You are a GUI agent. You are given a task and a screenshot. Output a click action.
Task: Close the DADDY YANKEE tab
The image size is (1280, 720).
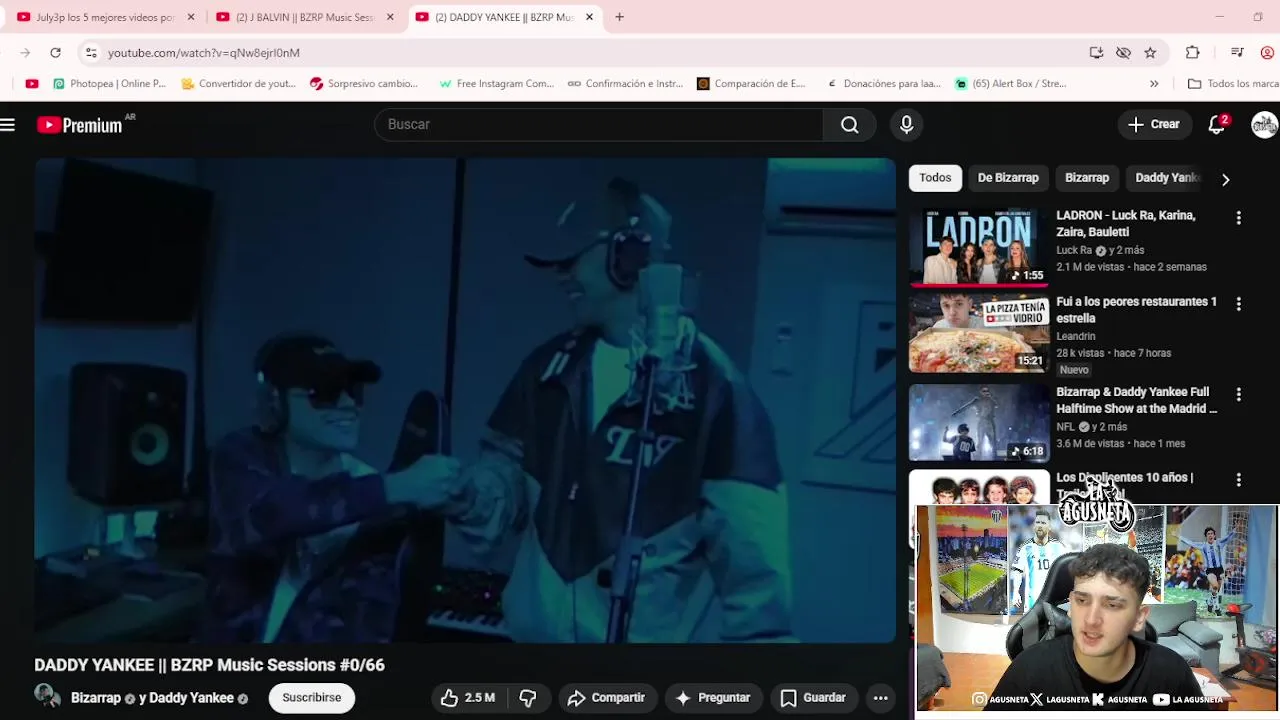(589, 17)
